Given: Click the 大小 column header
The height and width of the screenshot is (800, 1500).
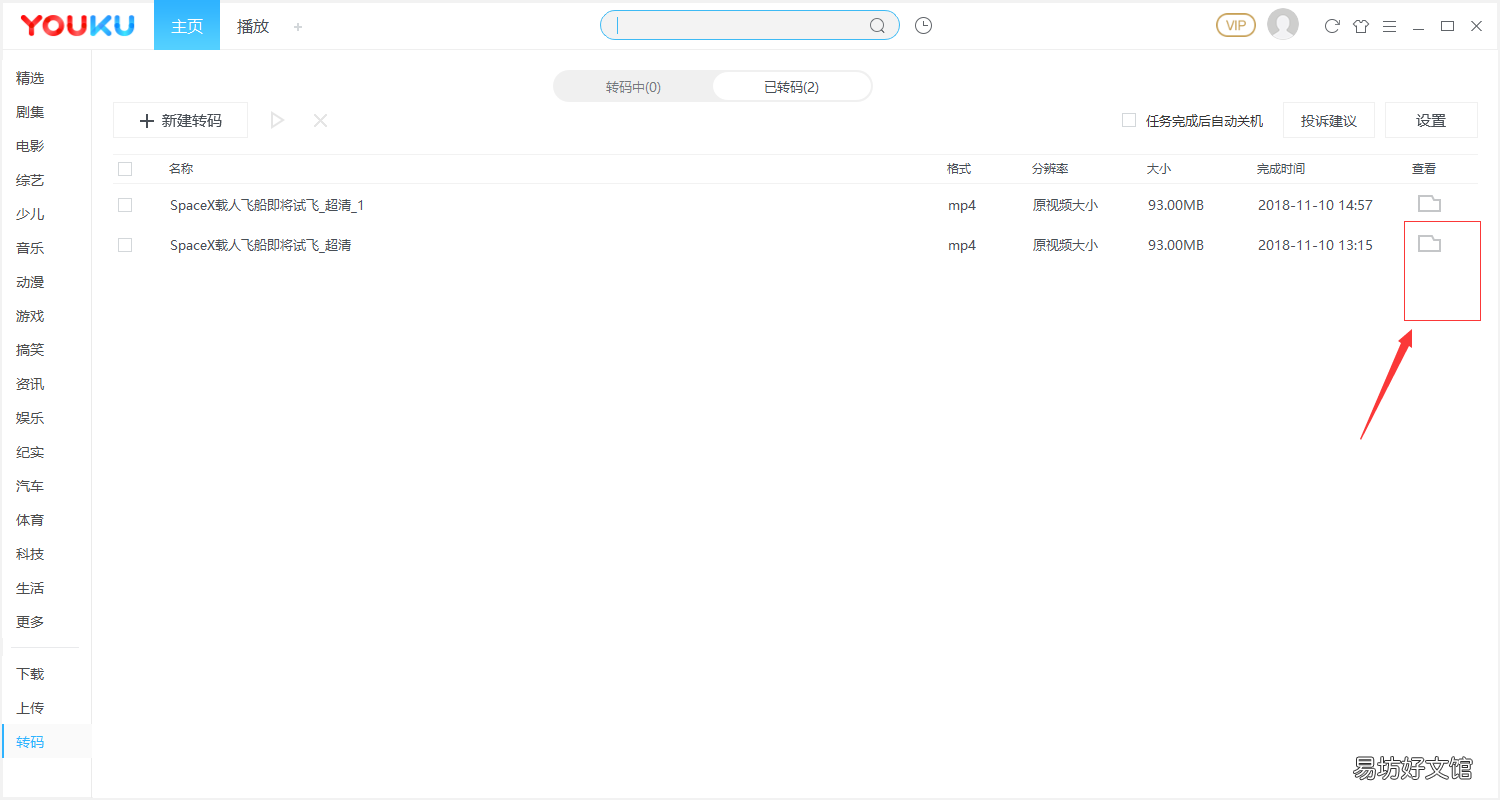Looking at the screenshot, I should (1159, 169).
